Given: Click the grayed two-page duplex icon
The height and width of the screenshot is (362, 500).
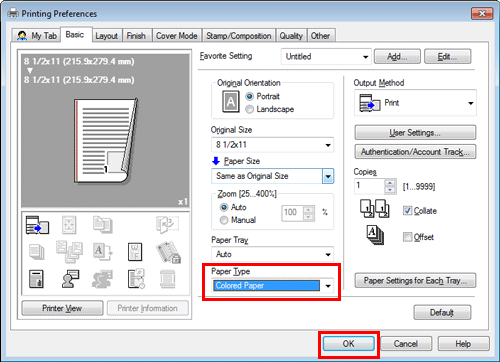Looking at the screenshot, I should tap(103, 225).
